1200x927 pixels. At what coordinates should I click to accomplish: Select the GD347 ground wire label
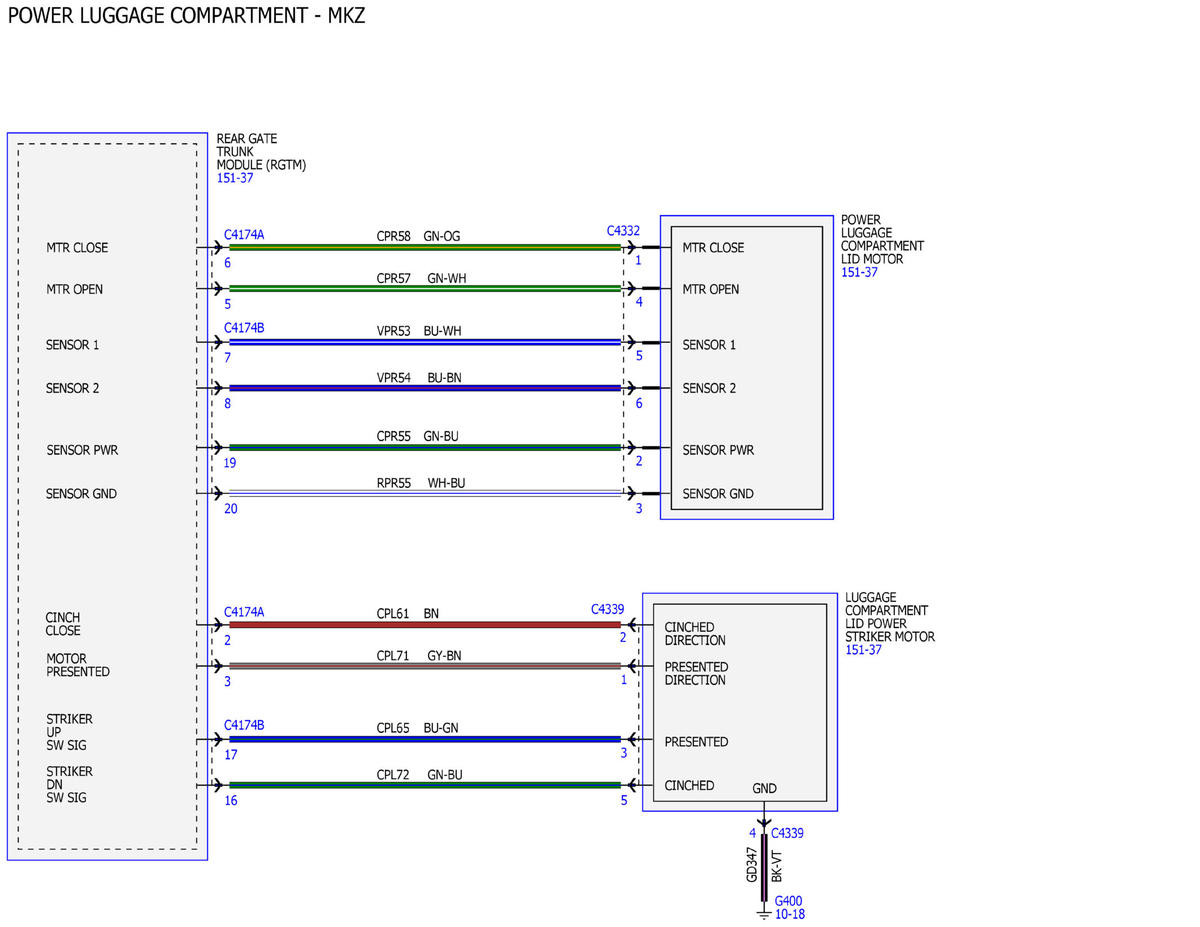[x=752, y=865]
